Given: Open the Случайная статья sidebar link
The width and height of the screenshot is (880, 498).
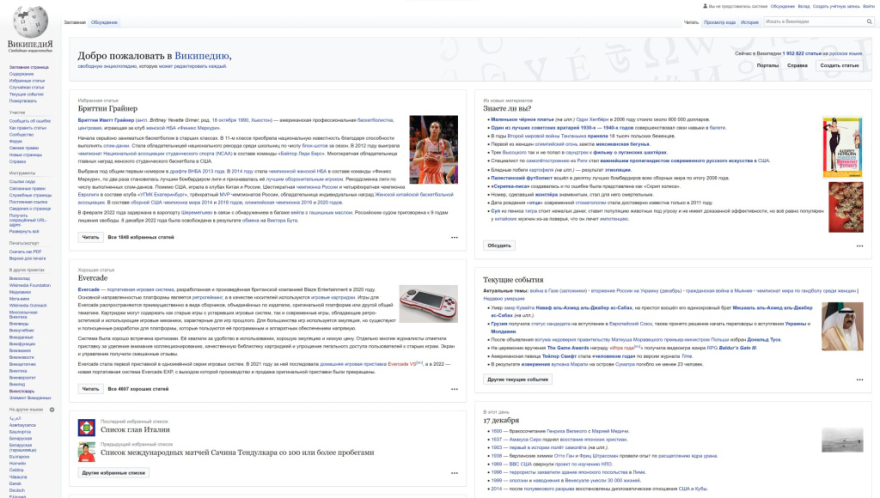Looking at the screenshot, I should tap(26, 87).
